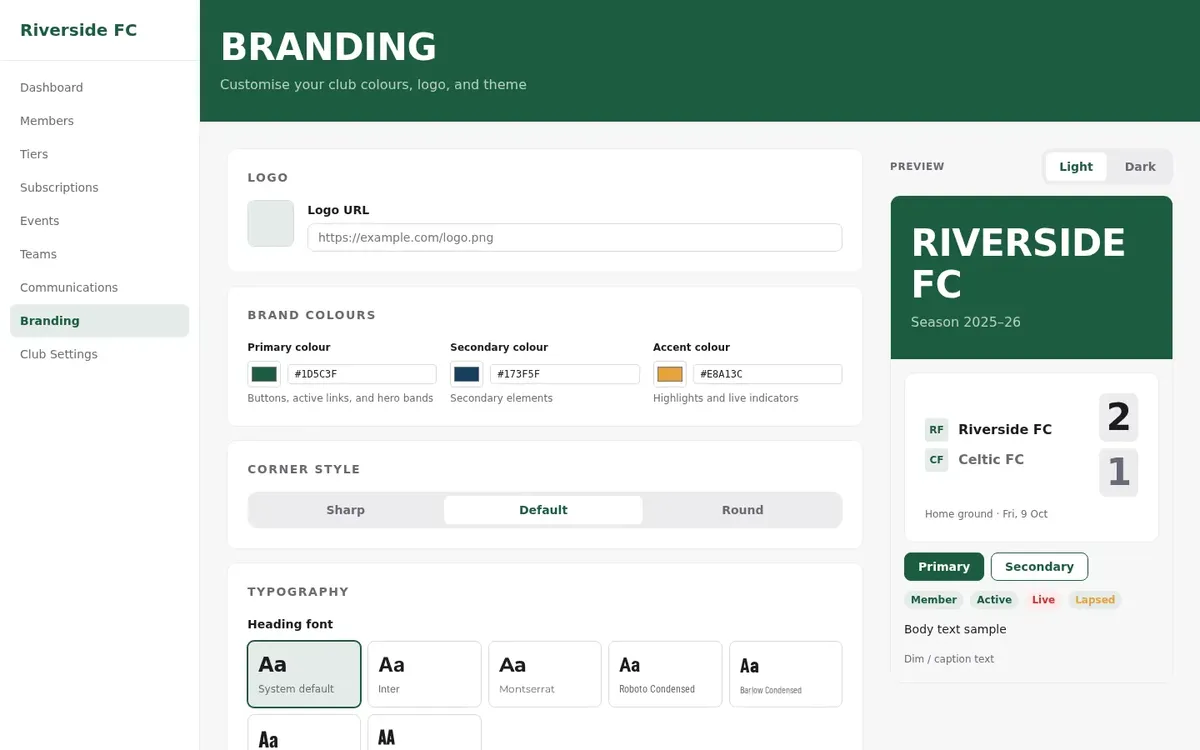Screen dimensions: 1200x750
Task: Choose the Inter heading font
Action: [x=425, y=674]
